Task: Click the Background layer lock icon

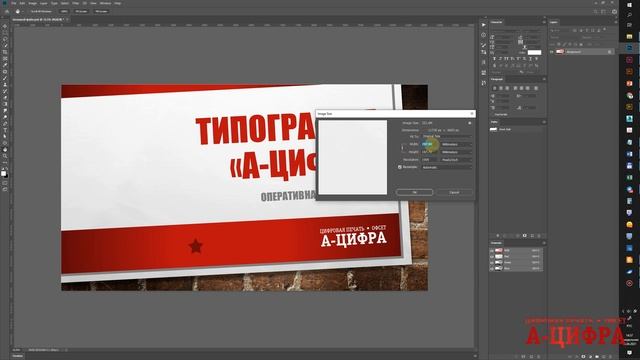Action: point(609,52)
